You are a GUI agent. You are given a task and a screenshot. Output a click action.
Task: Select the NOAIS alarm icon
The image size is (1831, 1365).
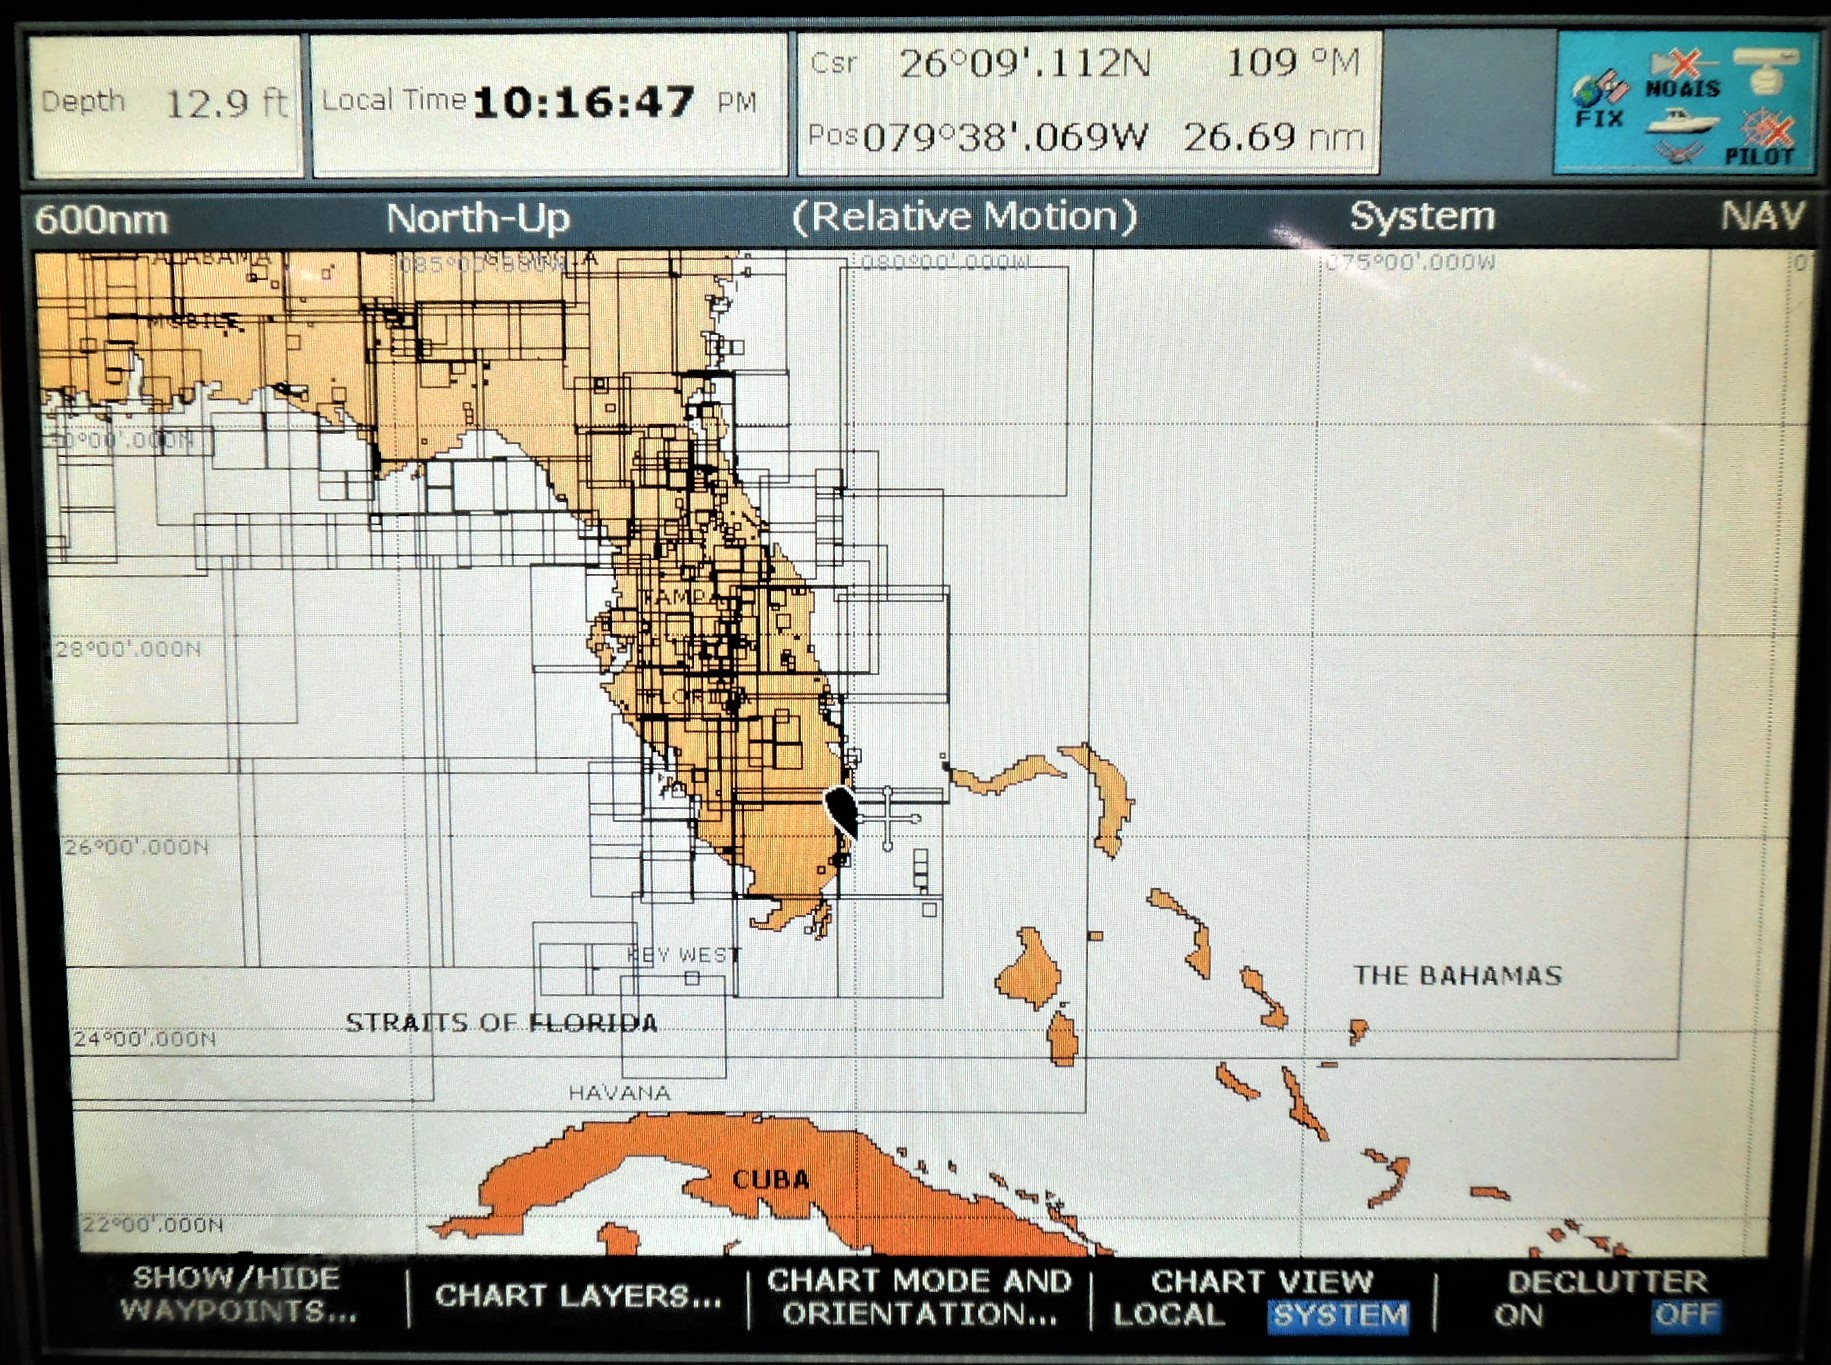[x=1682, y=63]
